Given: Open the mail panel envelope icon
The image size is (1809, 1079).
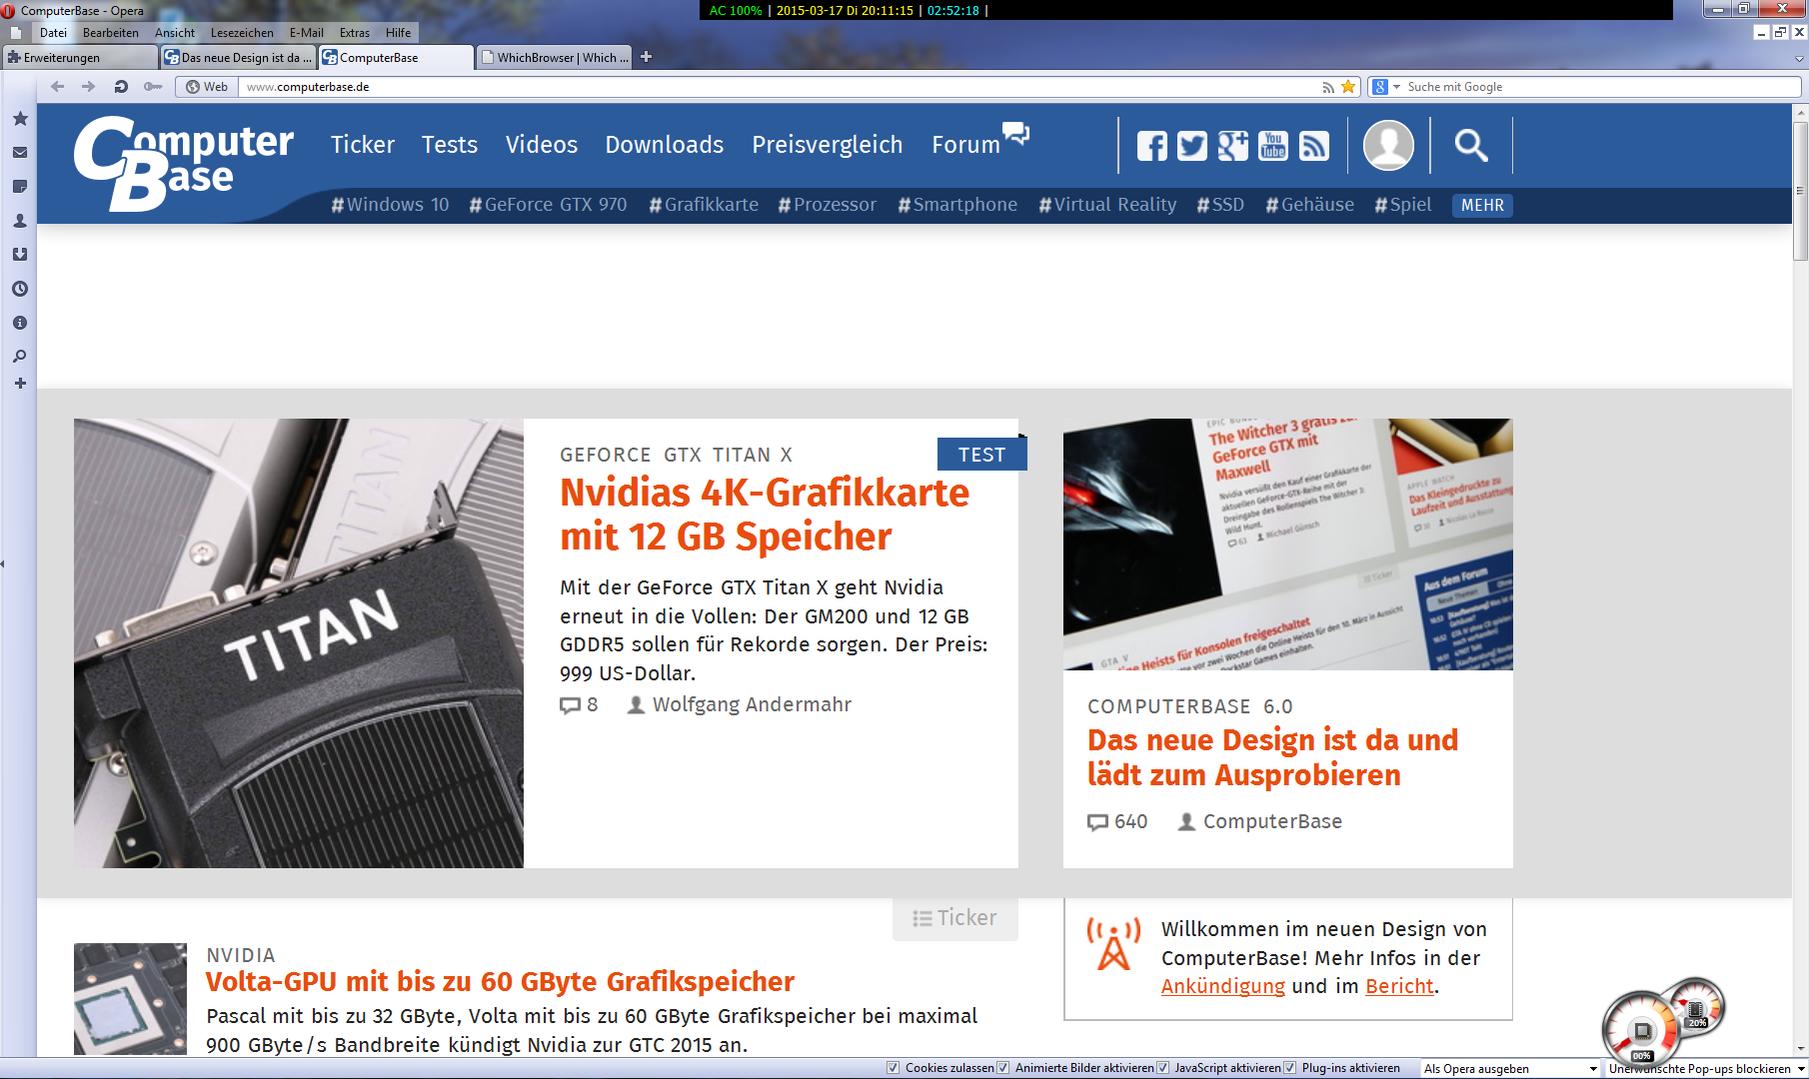Looking at the screenshot, I should tap(19, 153).
